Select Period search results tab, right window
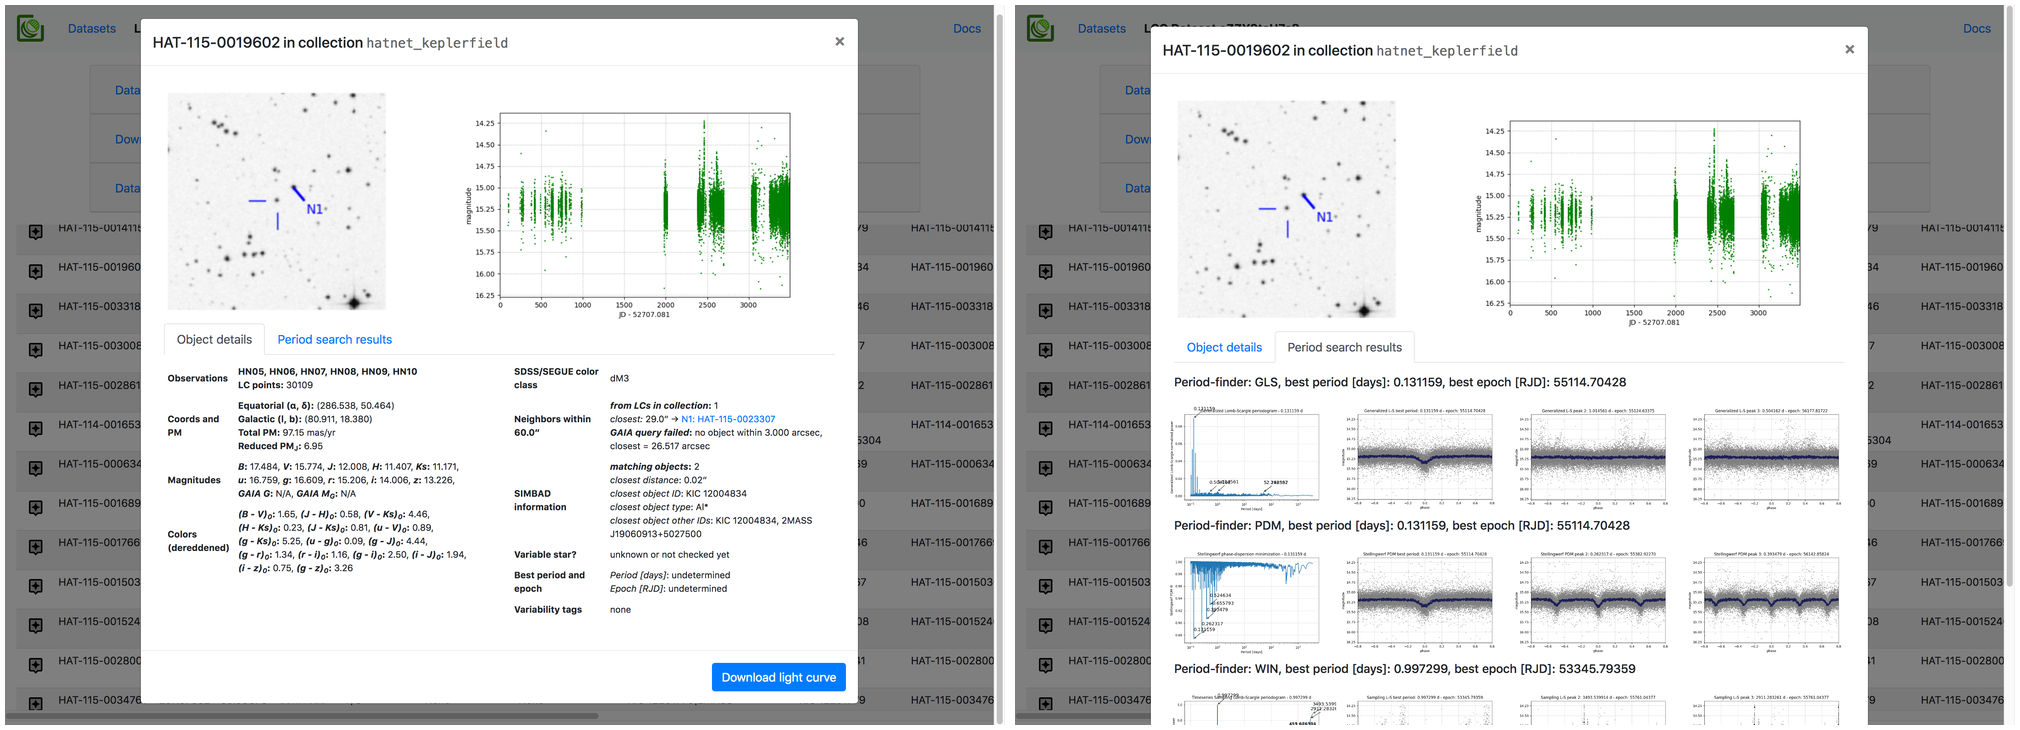Screen dimensions: 2020x730 click(1344, 347)
